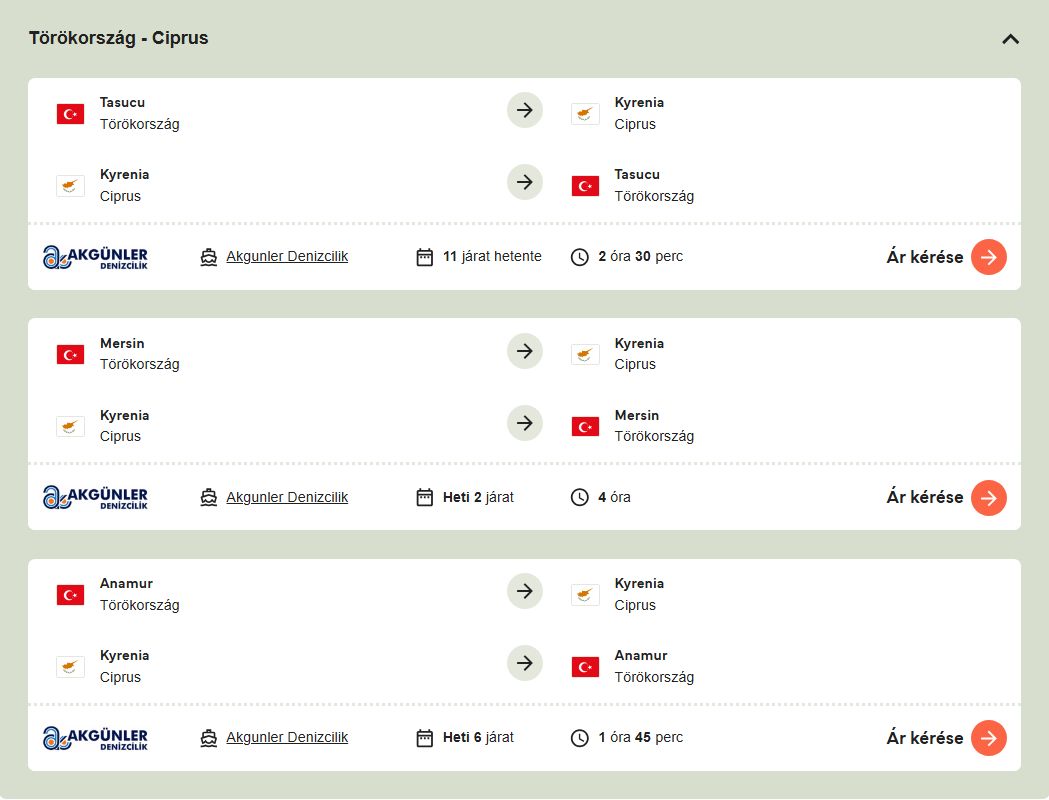Click the Turkish flag beside Tasucu departure
Screen dimensions: 1049x800
70,114
